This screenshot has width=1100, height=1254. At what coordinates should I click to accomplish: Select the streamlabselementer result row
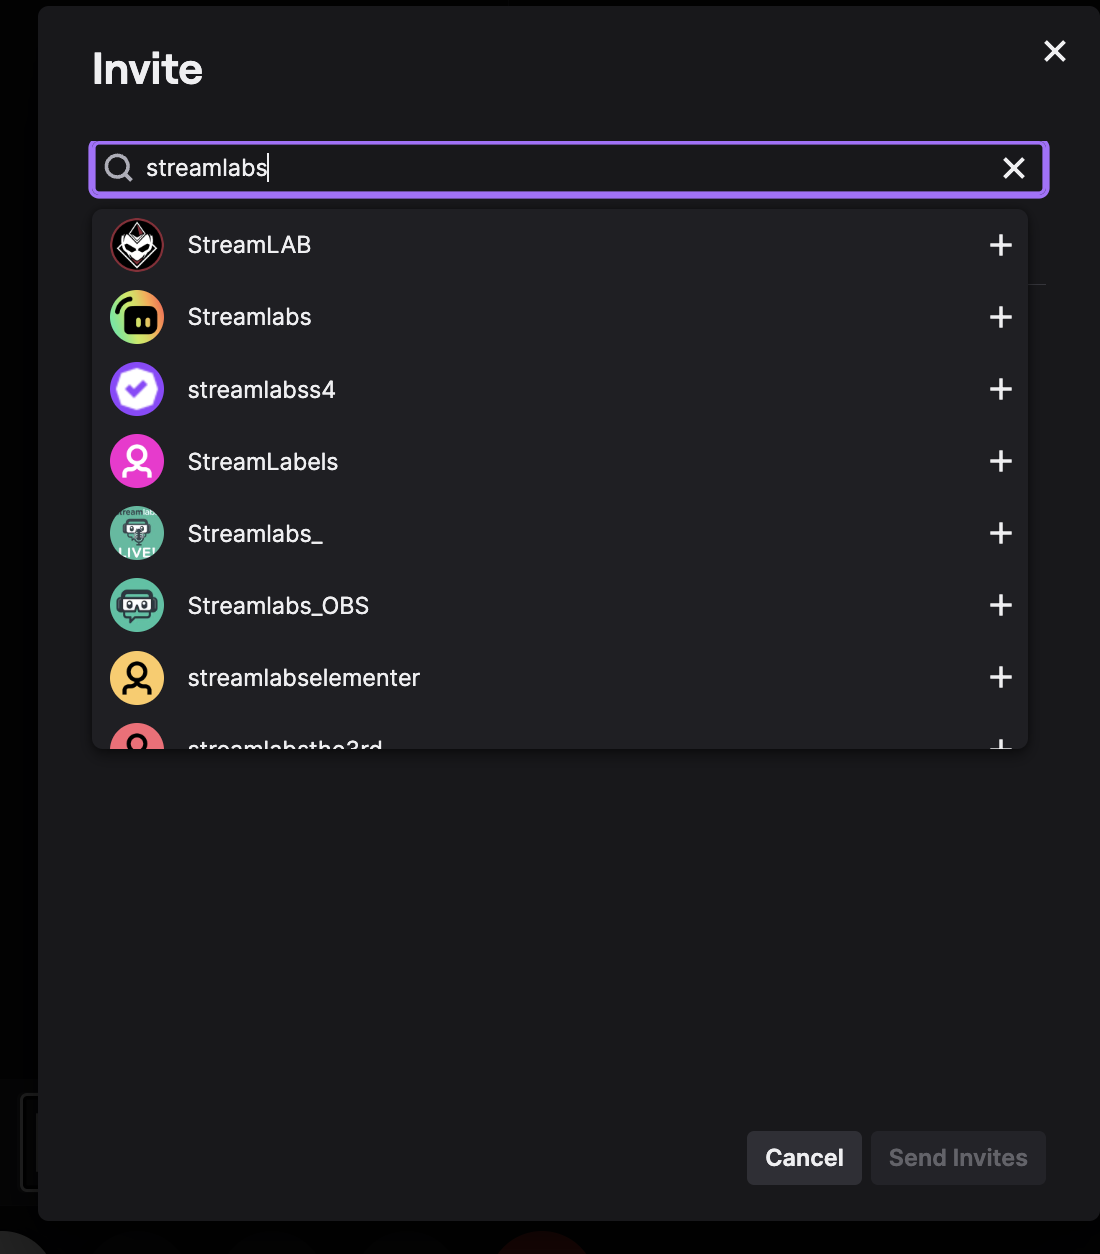pyautogui.click(x=560, y=677)
